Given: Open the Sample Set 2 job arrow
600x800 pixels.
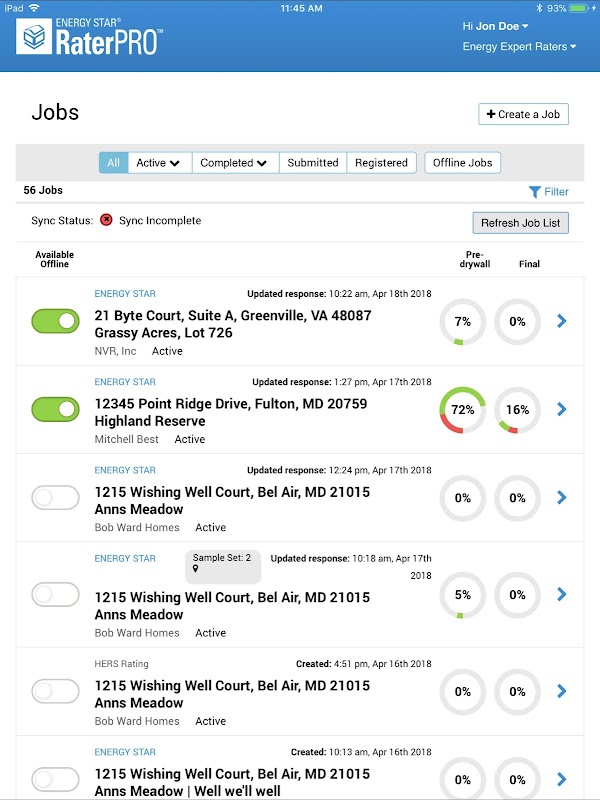Looking at the screenshot, I should (x=562, y=594).
